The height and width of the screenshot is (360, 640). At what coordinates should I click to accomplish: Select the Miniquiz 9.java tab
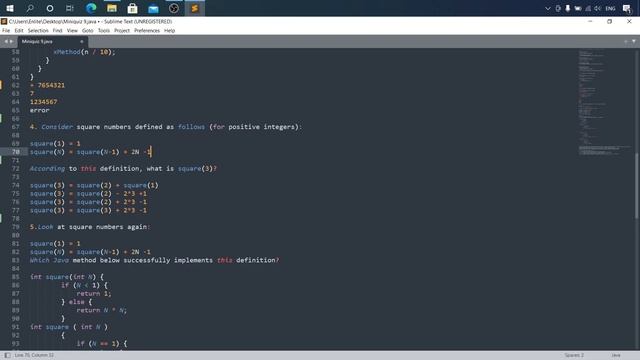tap(52, 42)
